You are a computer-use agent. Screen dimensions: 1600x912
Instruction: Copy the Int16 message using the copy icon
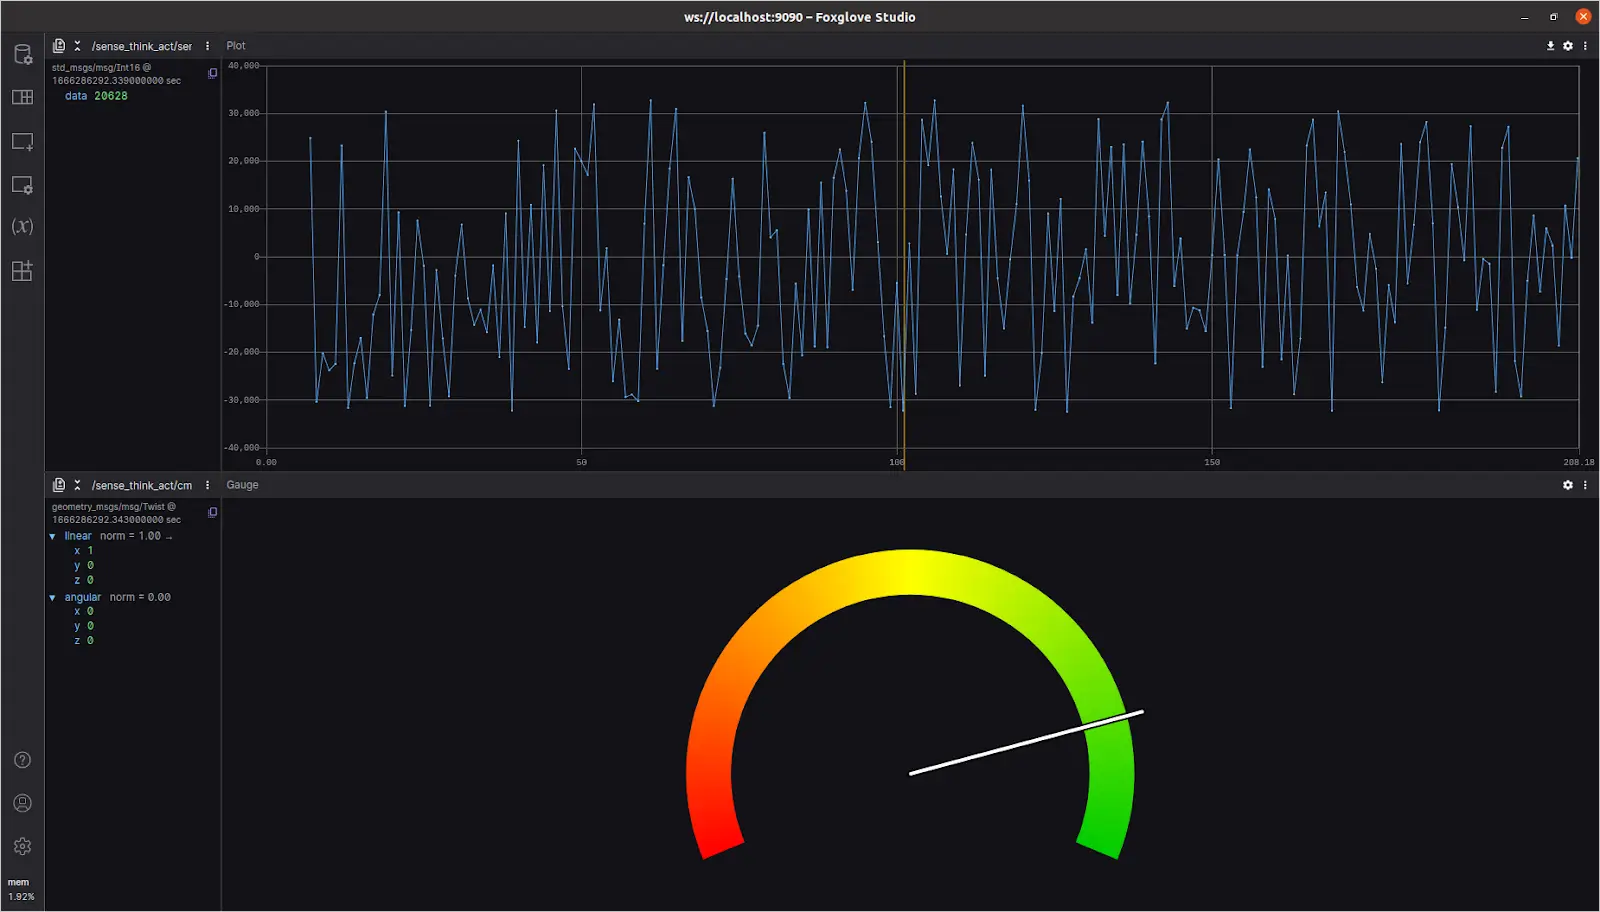coord(212,74)
